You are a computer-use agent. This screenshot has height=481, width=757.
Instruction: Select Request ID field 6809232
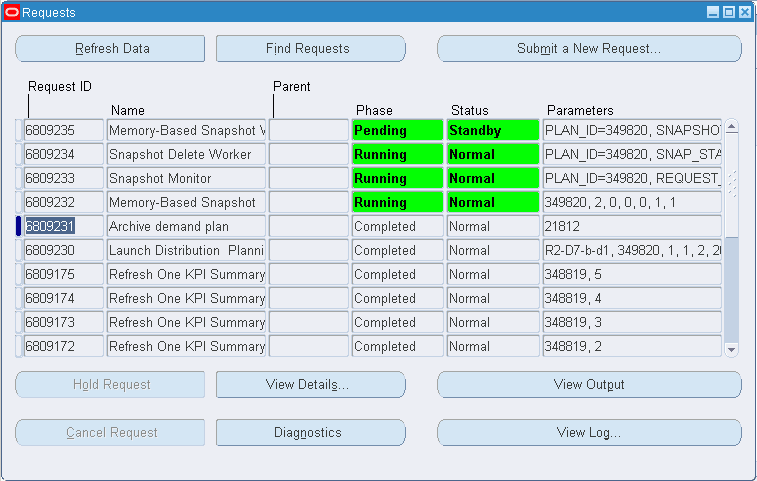tap(64, 202)
